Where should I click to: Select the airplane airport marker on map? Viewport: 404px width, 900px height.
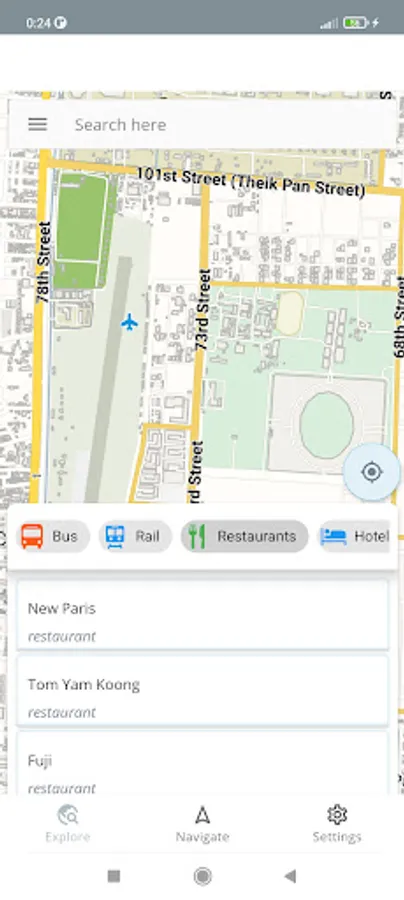coord(130,323)
